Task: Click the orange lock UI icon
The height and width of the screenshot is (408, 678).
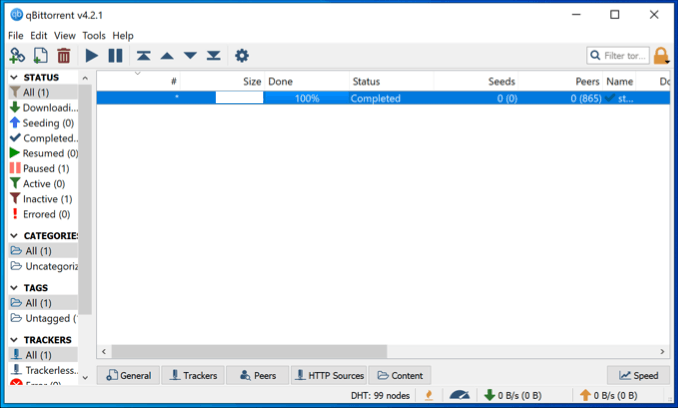Action: (661, 56)
